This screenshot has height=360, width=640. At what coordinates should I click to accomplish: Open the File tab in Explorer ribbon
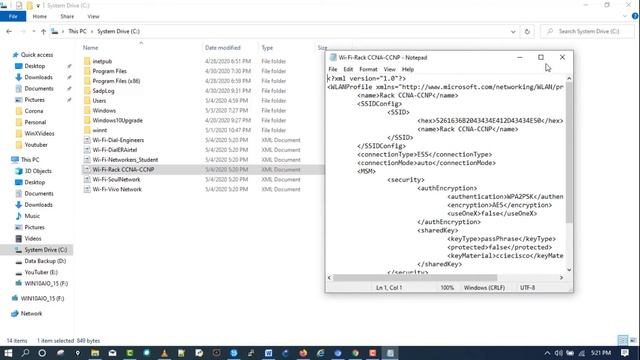point(13,16)
